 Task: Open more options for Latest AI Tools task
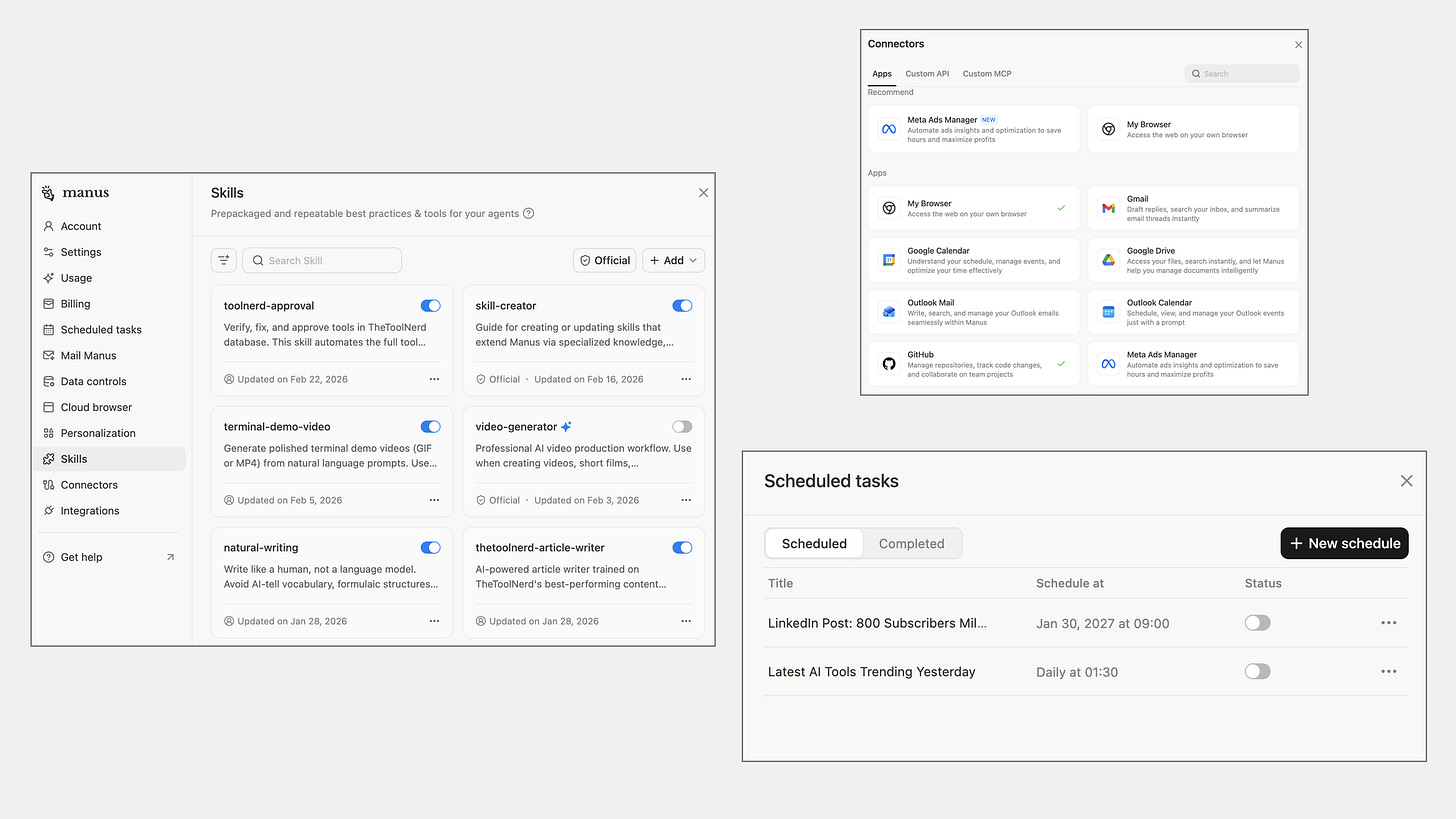[x=1388, y=671]
